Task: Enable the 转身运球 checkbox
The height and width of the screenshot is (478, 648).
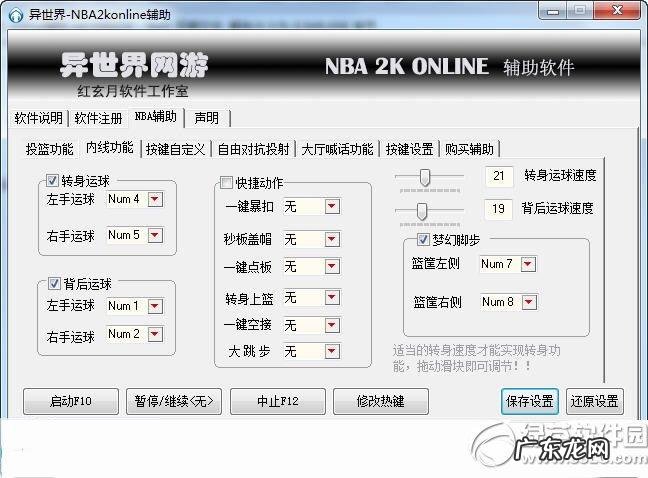Action: click(x=53, y=181)
